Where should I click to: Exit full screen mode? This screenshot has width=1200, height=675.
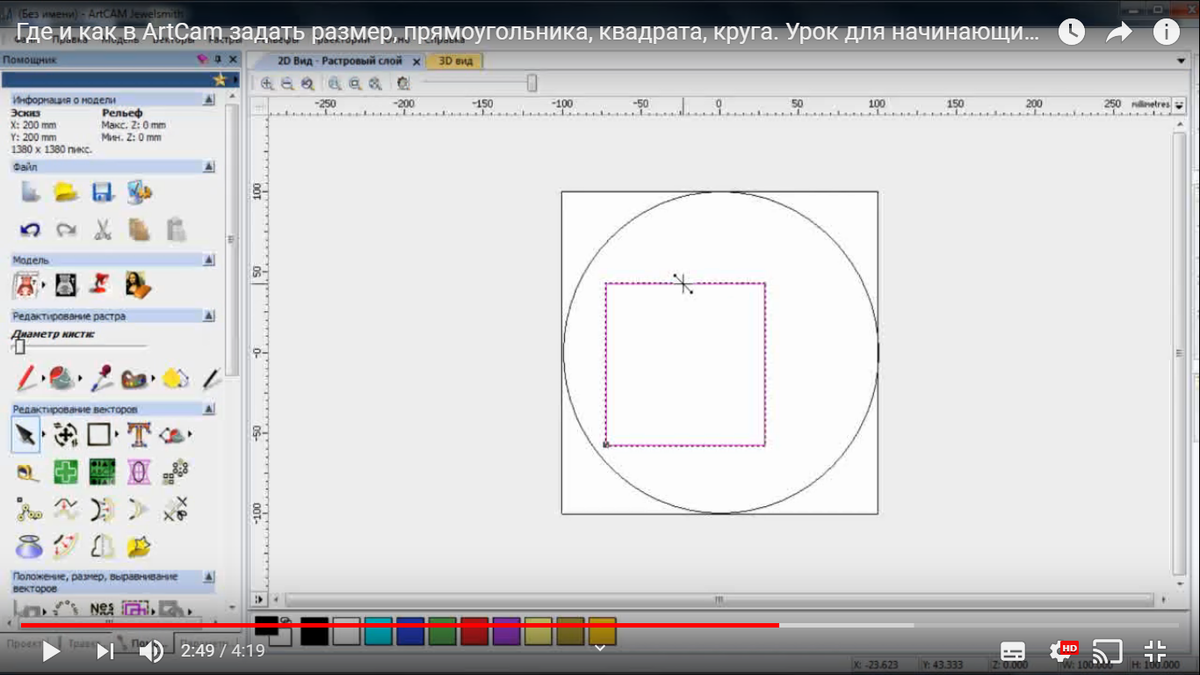tap(1154, 652)
